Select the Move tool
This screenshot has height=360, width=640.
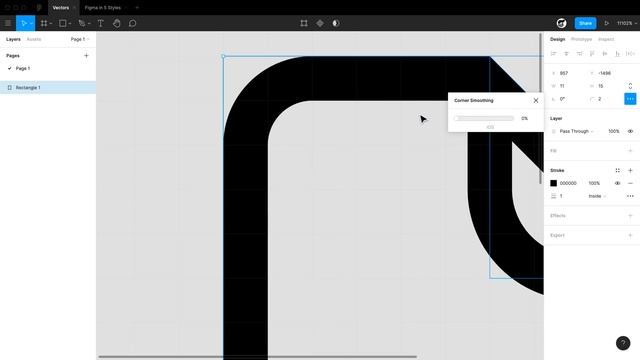click(23, 23)
